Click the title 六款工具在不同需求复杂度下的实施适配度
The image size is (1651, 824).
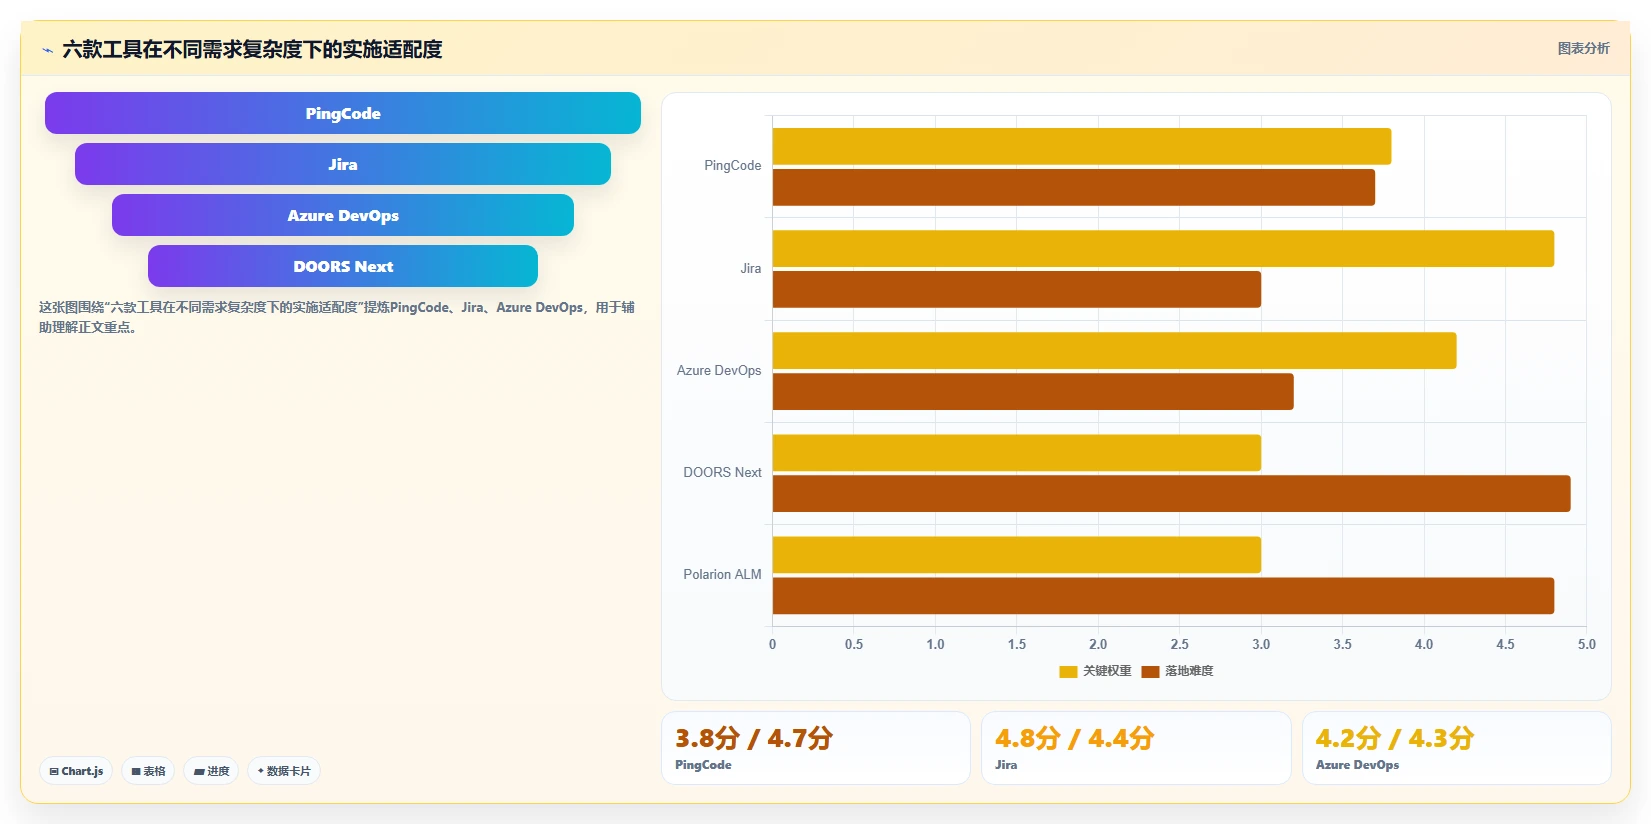click(x=252, y=49)
